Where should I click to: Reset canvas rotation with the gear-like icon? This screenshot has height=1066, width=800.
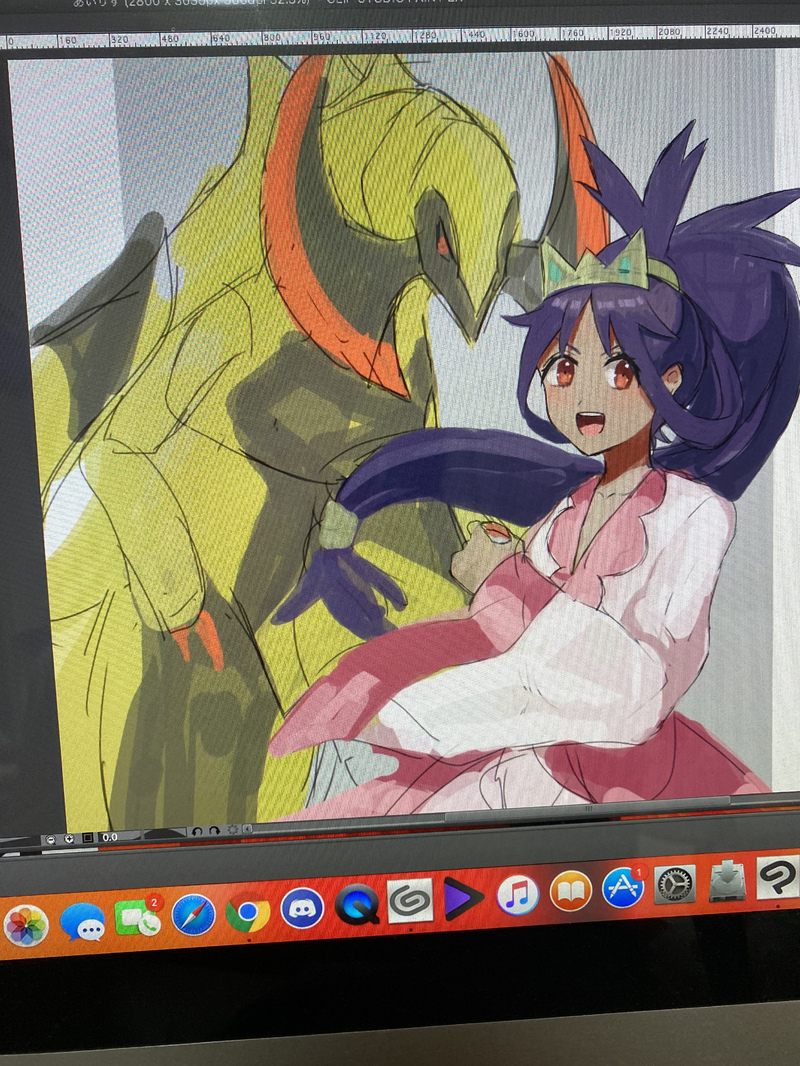coord(232,829)
